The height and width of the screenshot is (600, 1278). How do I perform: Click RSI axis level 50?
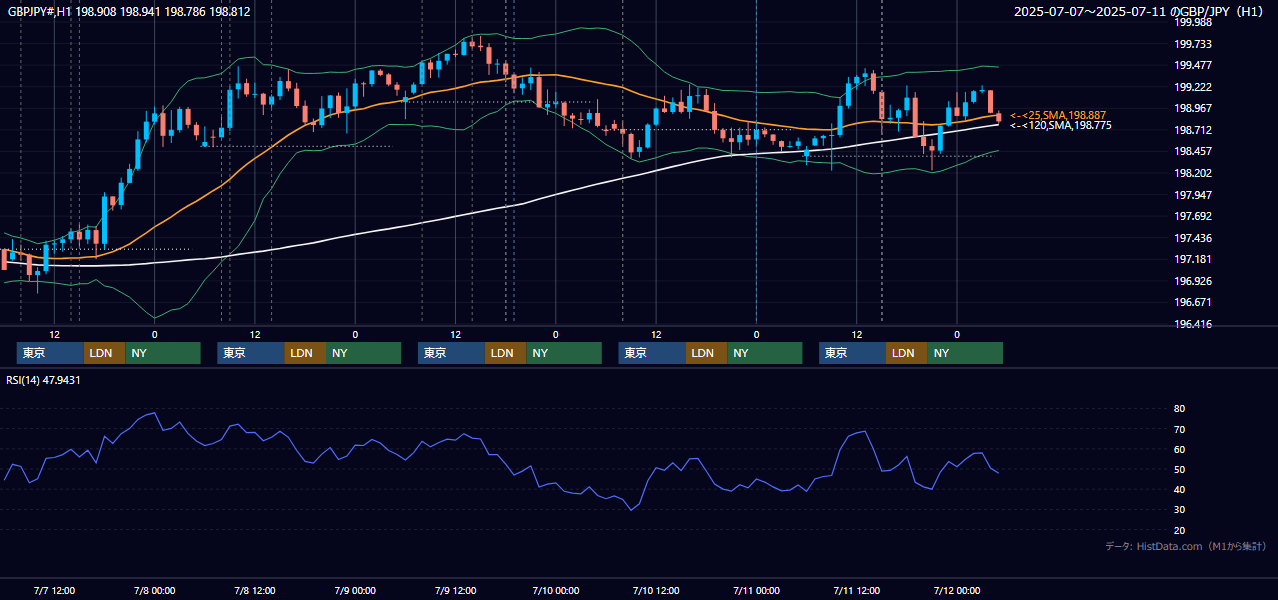(x=1180, y=469)
